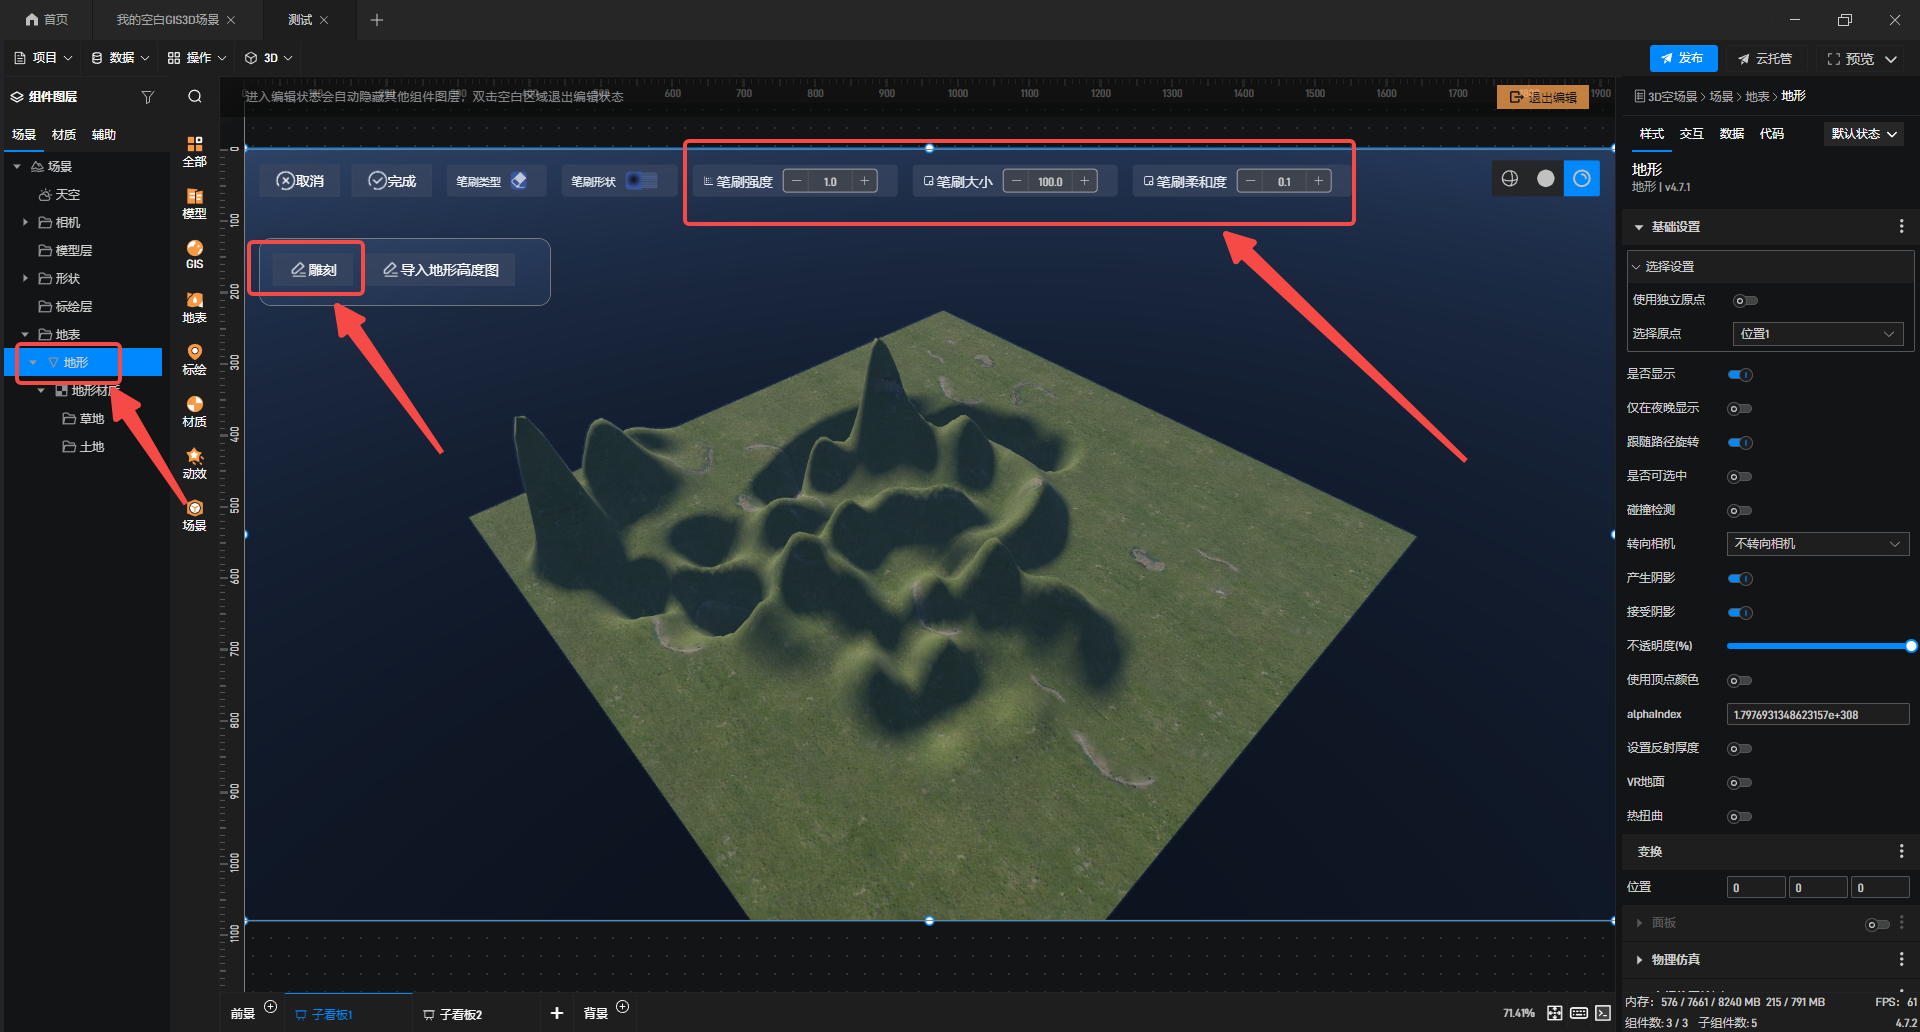
Task: Open the 数据 menu in top bar
Action: (x=120, y=58)
